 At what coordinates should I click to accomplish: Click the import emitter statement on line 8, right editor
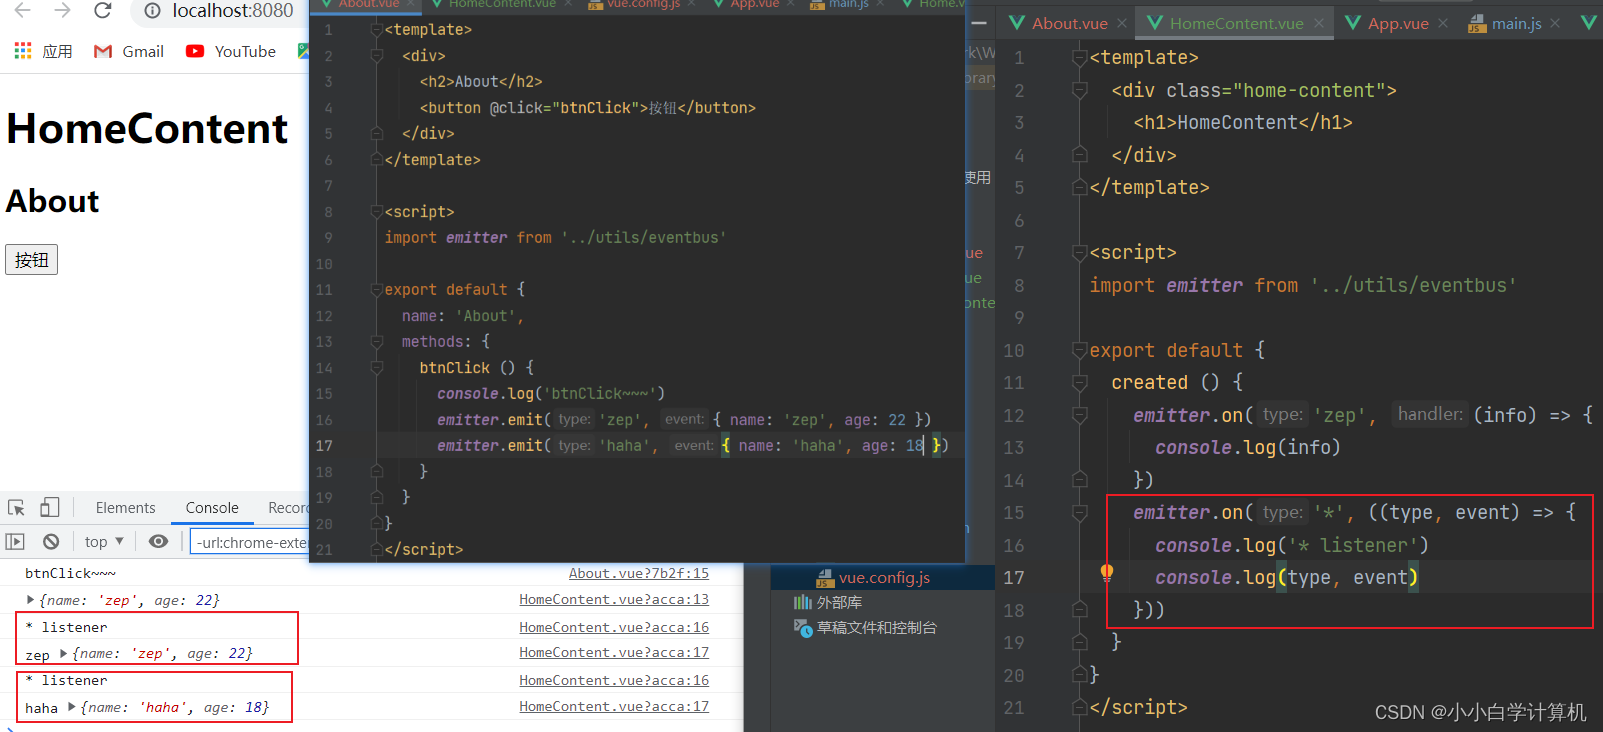pos(1303,286)
